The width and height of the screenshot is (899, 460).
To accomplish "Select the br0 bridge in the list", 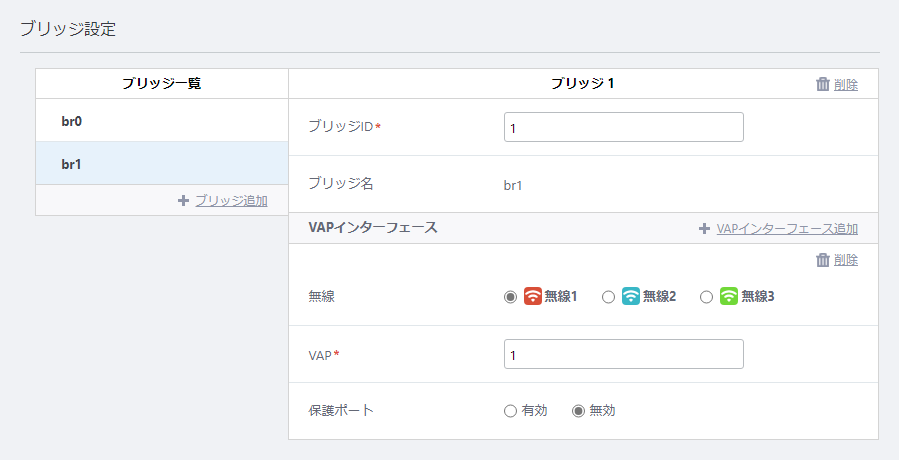I will (162, 120).
